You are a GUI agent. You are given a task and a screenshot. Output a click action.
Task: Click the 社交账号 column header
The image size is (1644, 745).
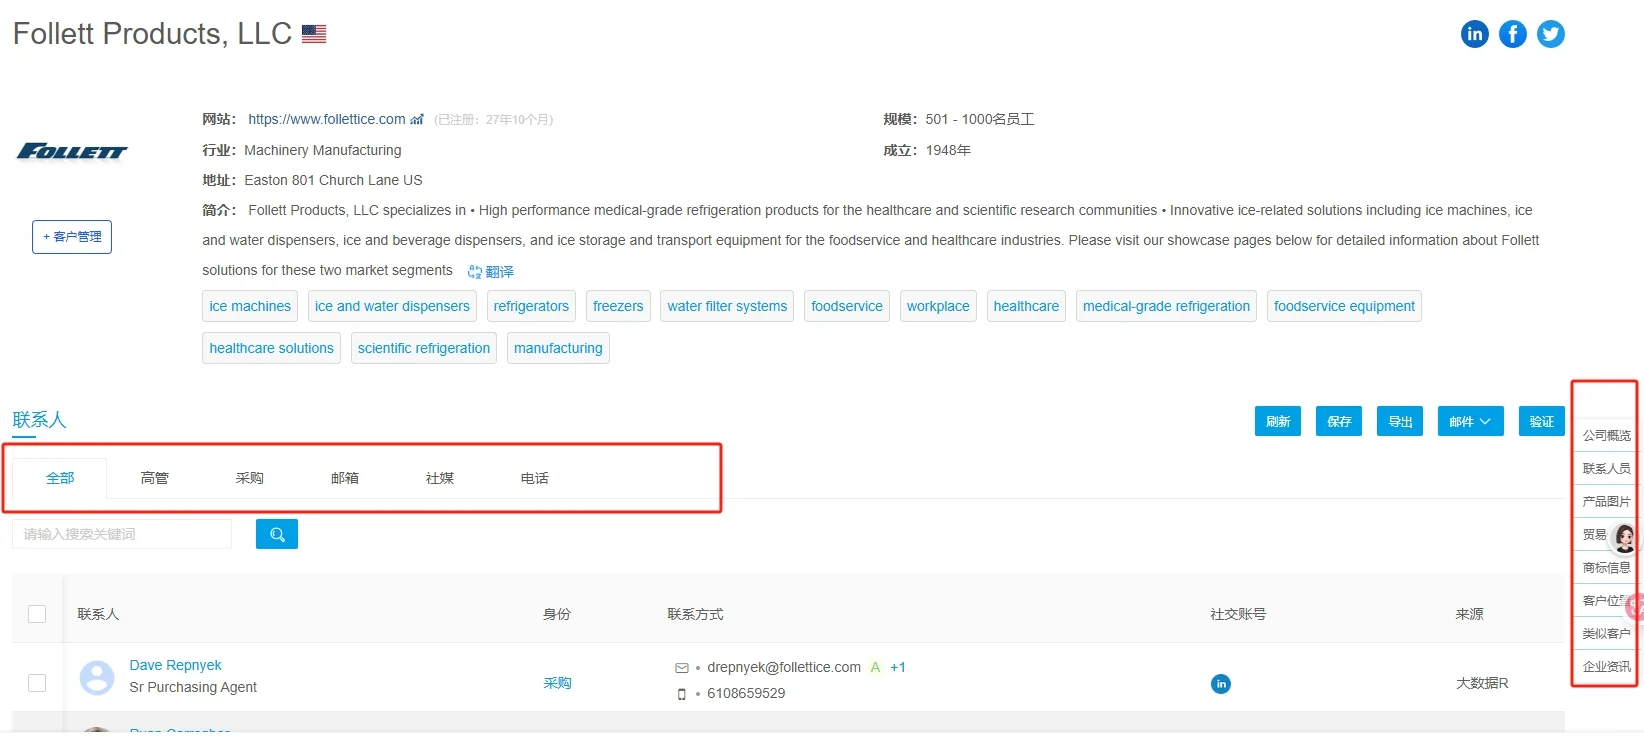point(1238,614)
